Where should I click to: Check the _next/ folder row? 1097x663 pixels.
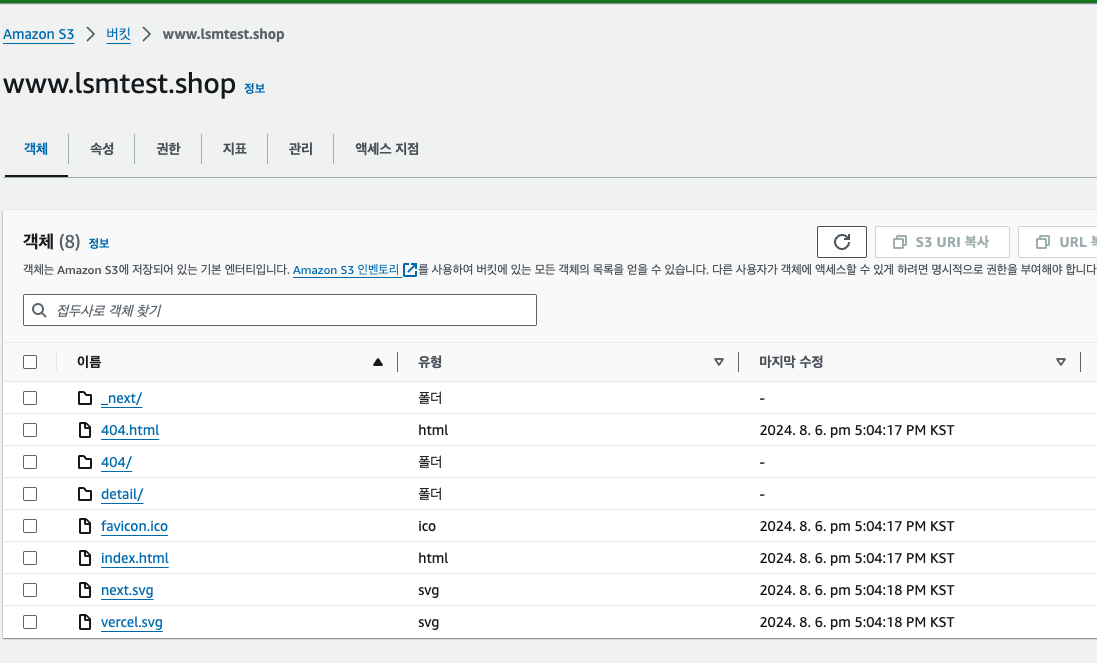coord(30,398)
